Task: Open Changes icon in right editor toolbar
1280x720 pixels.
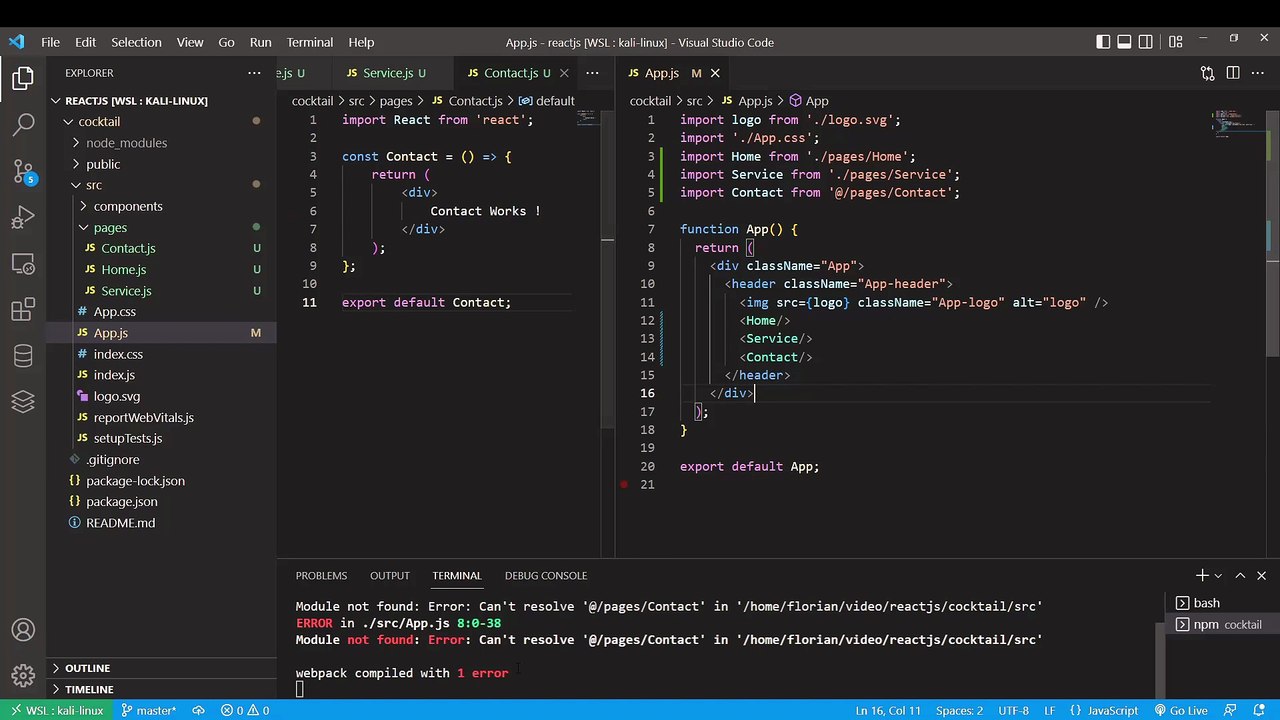Action: click(1207, 73)
